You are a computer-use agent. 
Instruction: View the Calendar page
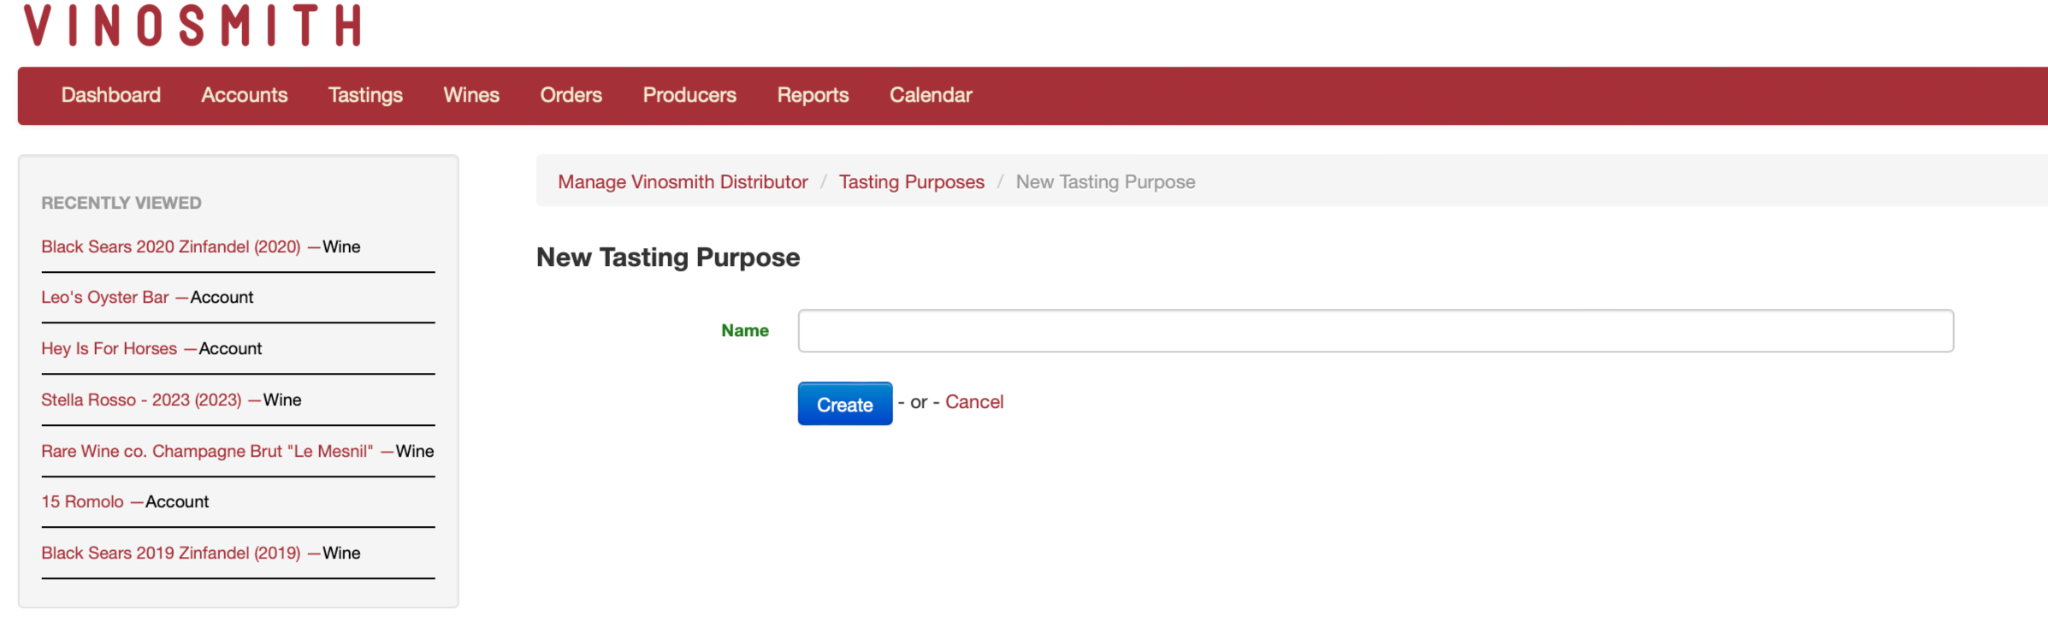(x=931, y=95)
